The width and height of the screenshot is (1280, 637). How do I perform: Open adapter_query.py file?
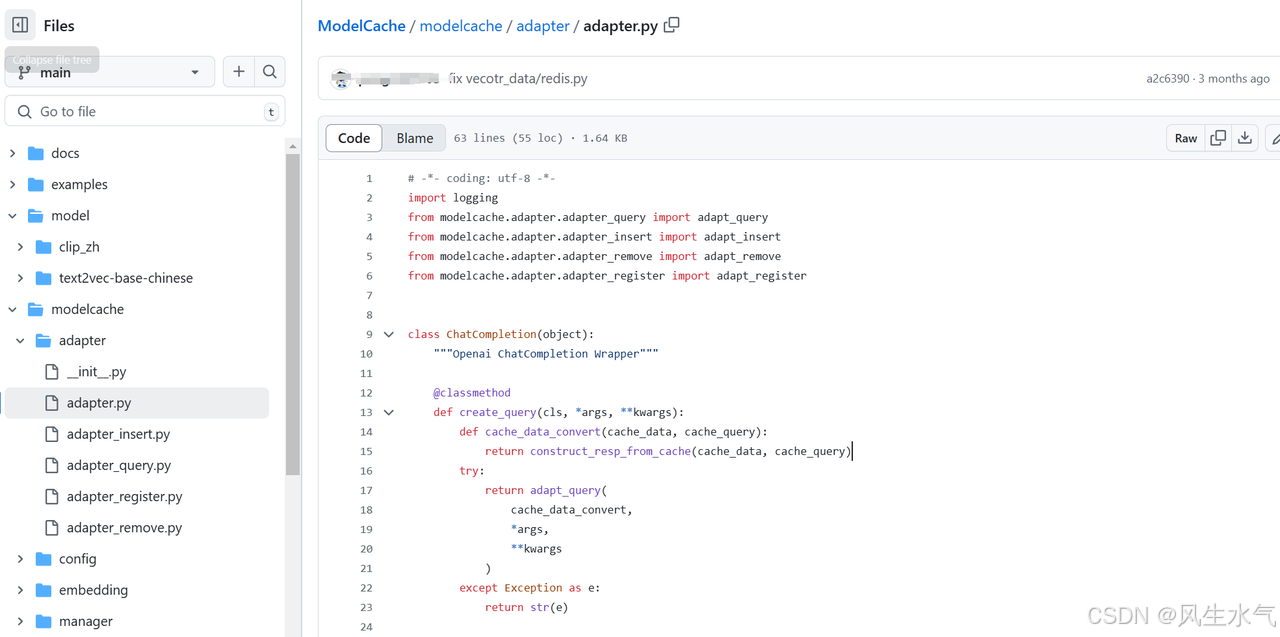[x=119, y=465]
